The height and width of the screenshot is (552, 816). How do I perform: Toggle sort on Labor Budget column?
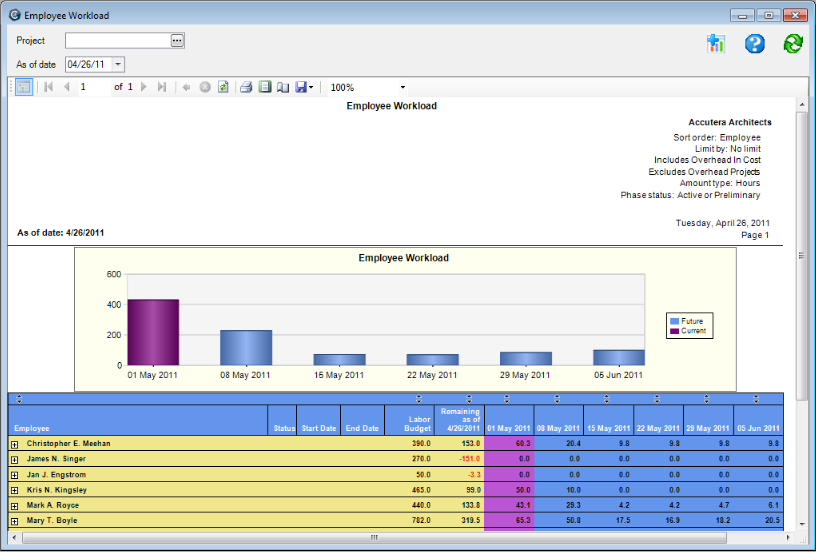[419, 399]
